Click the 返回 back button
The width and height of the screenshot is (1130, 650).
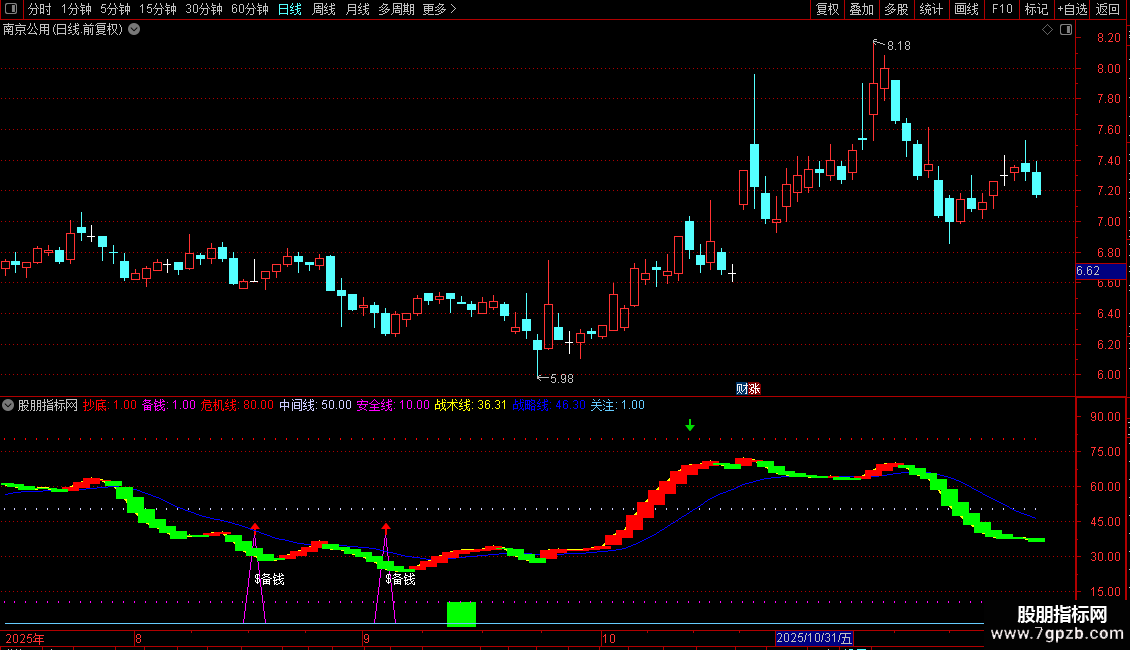[x=1108, y=9]
